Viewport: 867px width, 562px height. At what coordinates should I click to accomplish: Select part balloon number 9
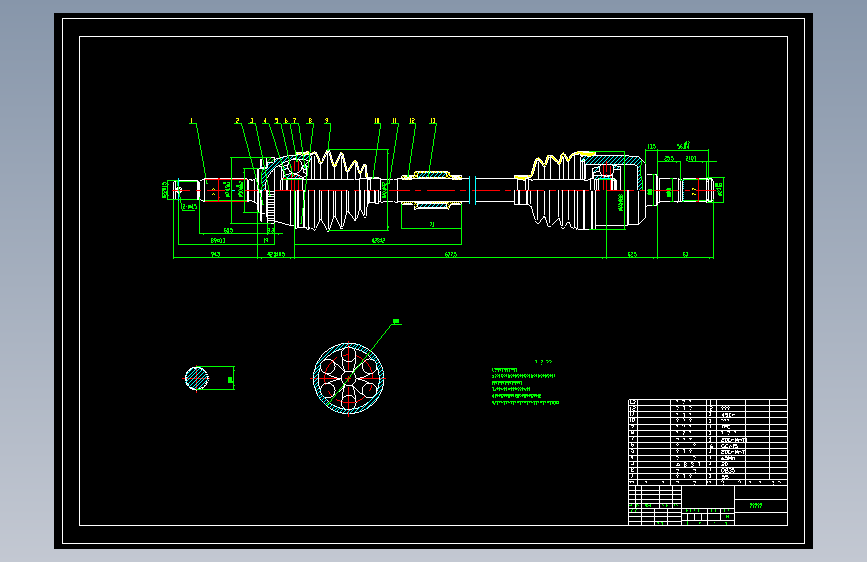(x=327, y=121)
